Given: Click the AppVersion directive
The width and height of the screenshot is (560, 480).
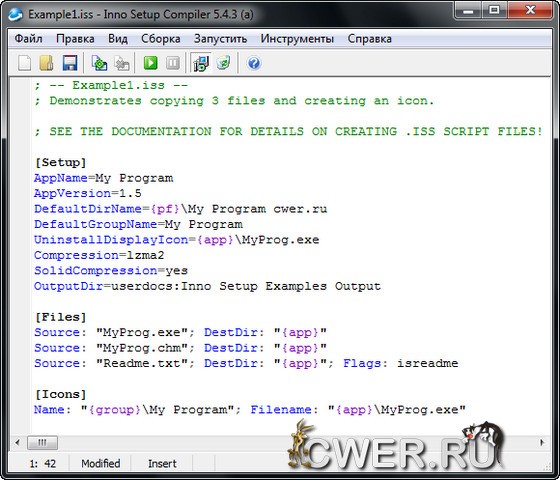Looking at the screenshot, I should click(72, 193).
